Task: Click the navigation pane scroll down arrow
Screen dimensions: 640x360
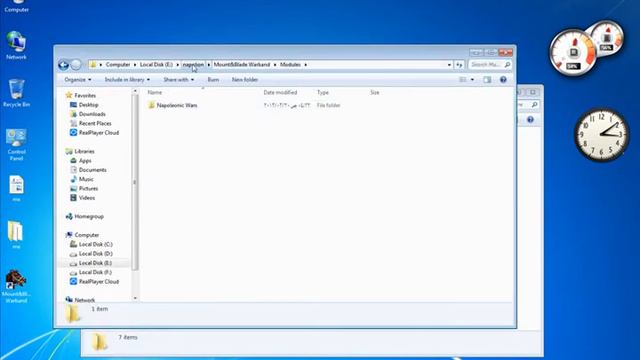Action: pyautogui.click(x=135, y=298)
